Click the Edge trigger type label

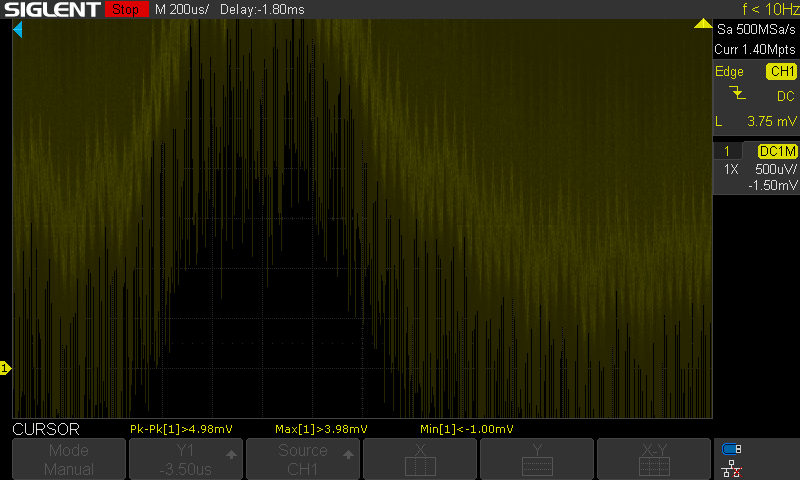point(729,71)
